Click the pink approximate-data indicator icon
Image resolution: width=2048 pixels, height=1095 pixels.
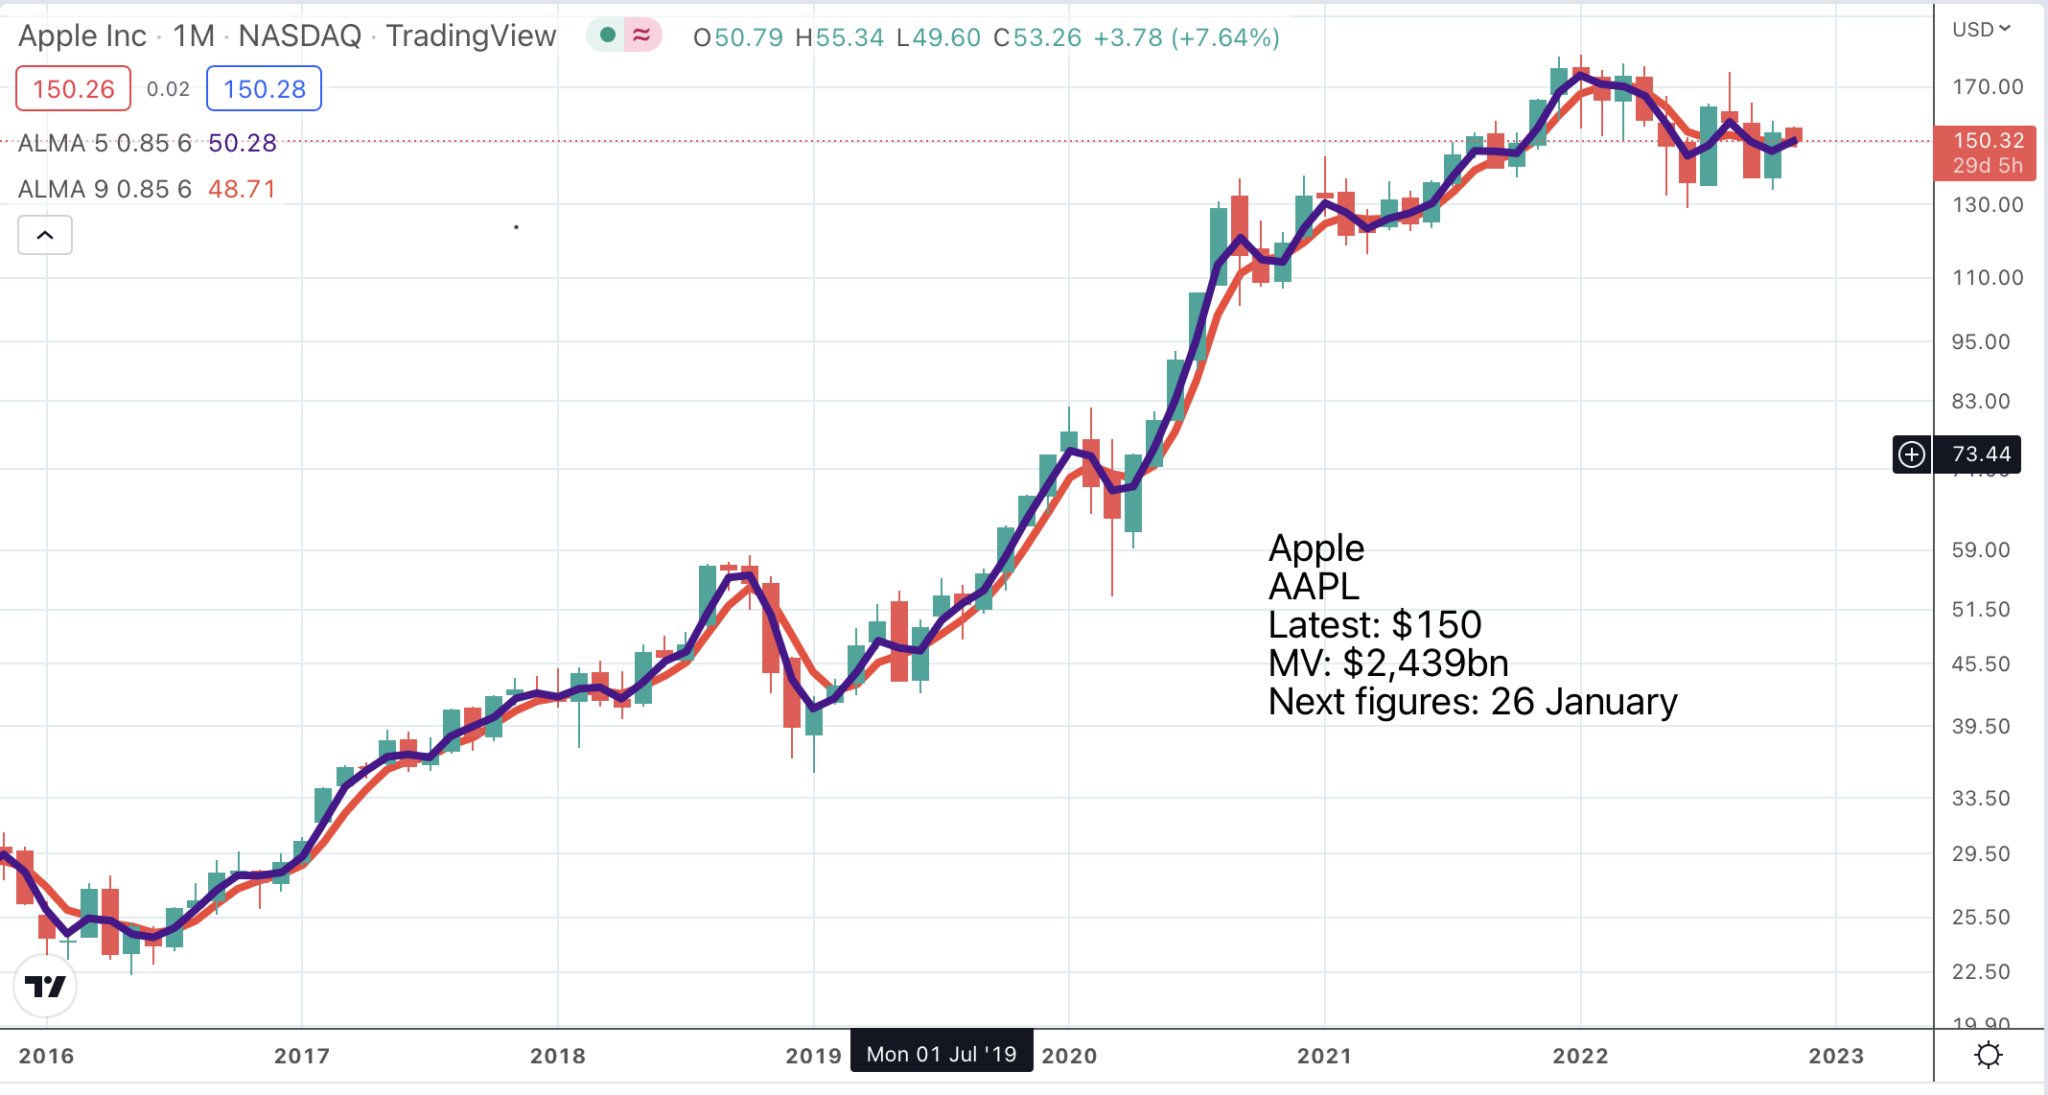(642, 36)
